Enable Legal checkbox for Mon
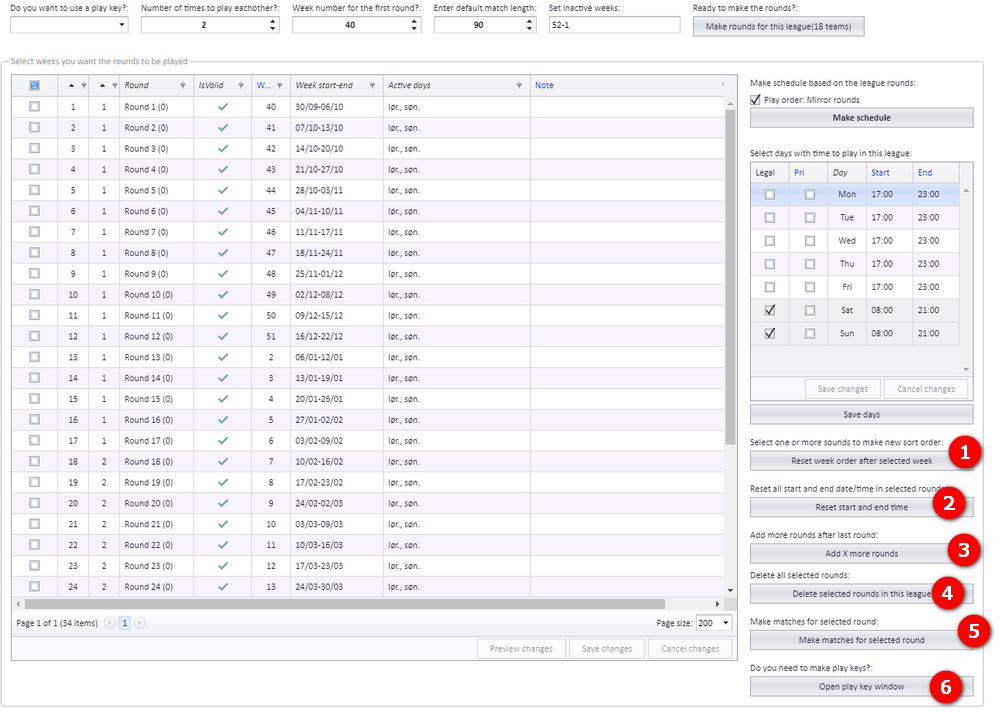 pos(770,195)
